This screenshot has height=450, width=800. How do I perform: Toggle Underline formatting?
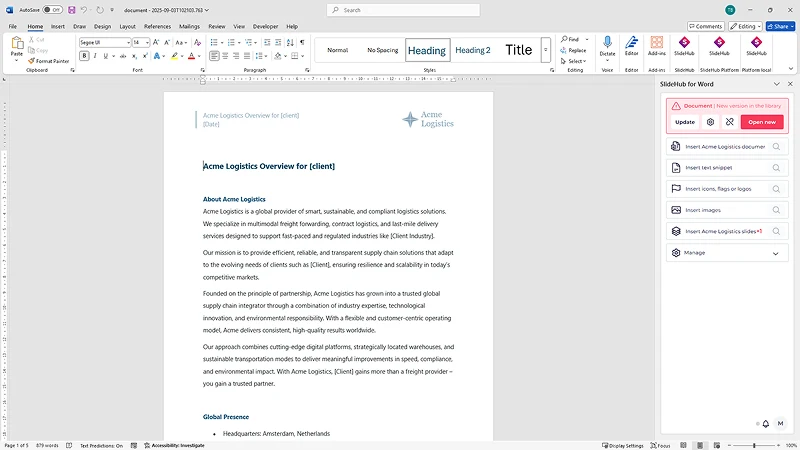pyautogui.click(x=106, y=56)
